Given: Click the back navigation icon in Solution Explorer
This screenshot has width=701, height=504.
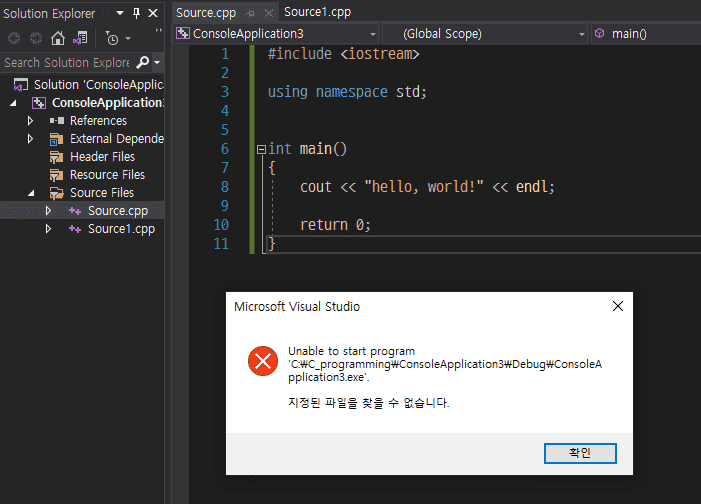Looking at the screenshot, I should click(14, 38).
